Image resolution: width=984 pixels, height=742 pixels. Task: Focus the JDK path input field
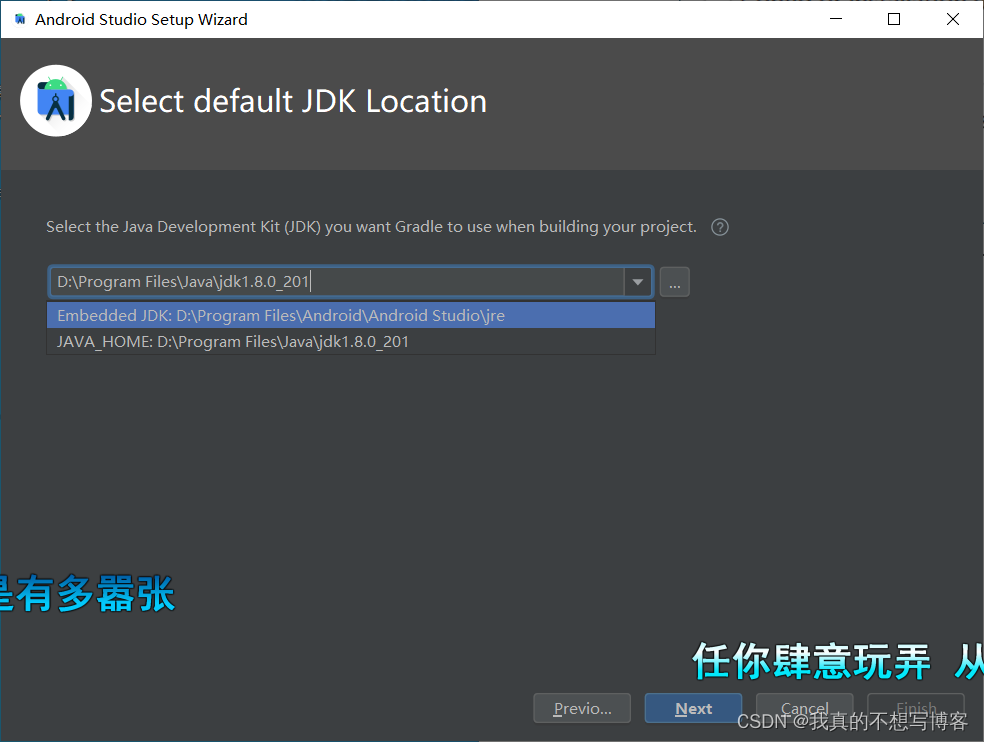click(337, 282)
